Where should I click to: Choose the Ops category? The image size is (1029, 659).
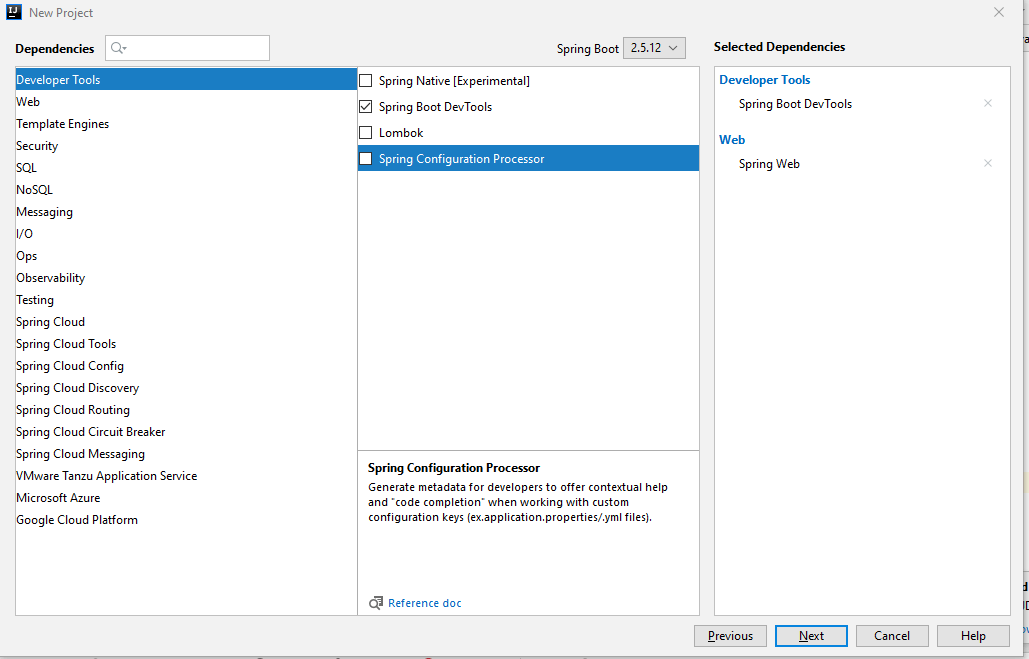pyautogui.click(x=186, y=255)
